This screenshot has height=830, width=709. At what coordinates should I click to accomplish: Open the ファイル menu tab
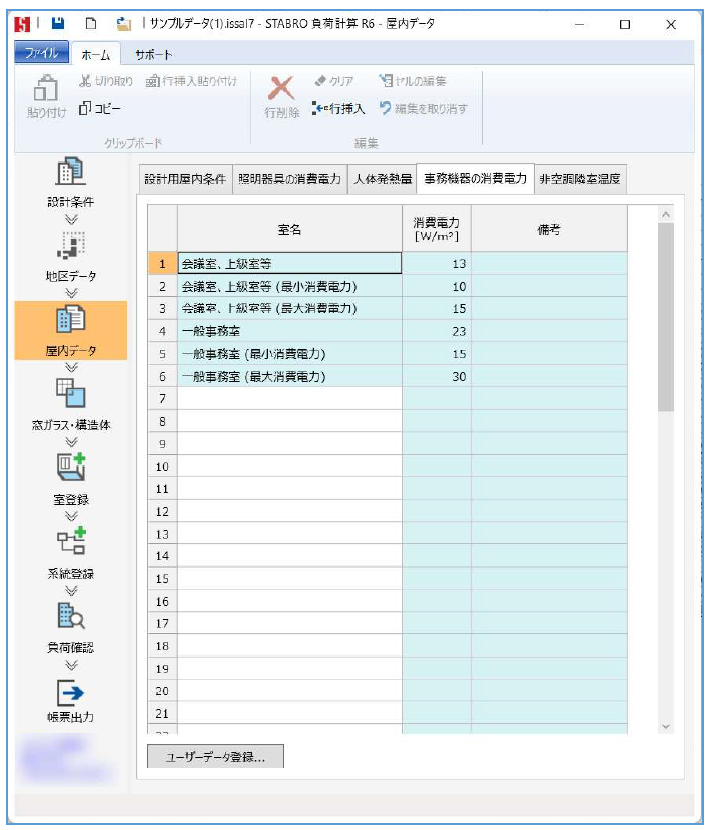click(42, 54)
